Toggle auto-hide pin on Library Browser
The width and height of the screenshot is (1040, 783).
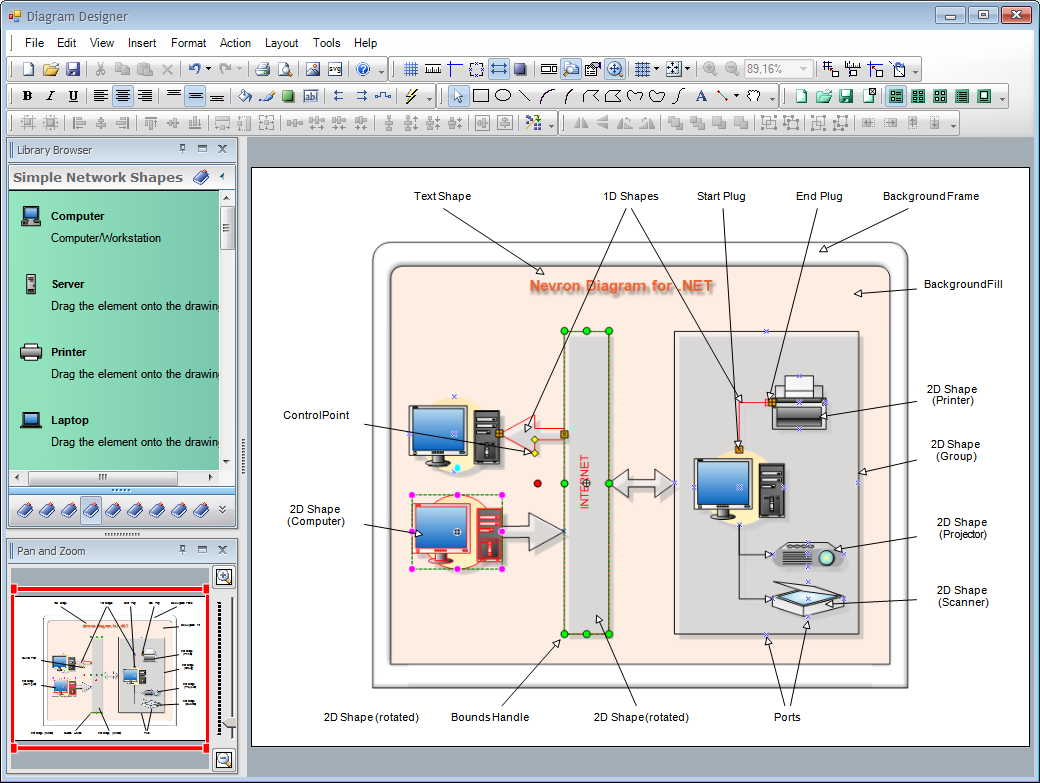click(x=182, y=149)
